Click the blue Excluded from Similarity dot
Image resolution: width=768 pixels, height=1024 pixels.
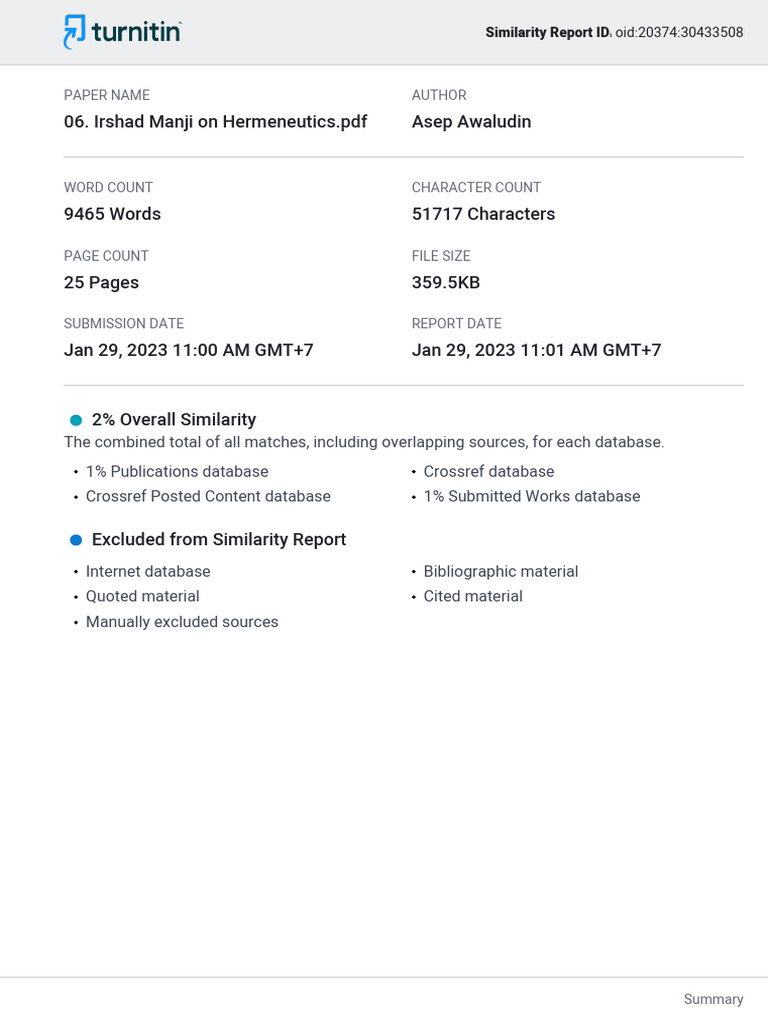tap(76, 540)
